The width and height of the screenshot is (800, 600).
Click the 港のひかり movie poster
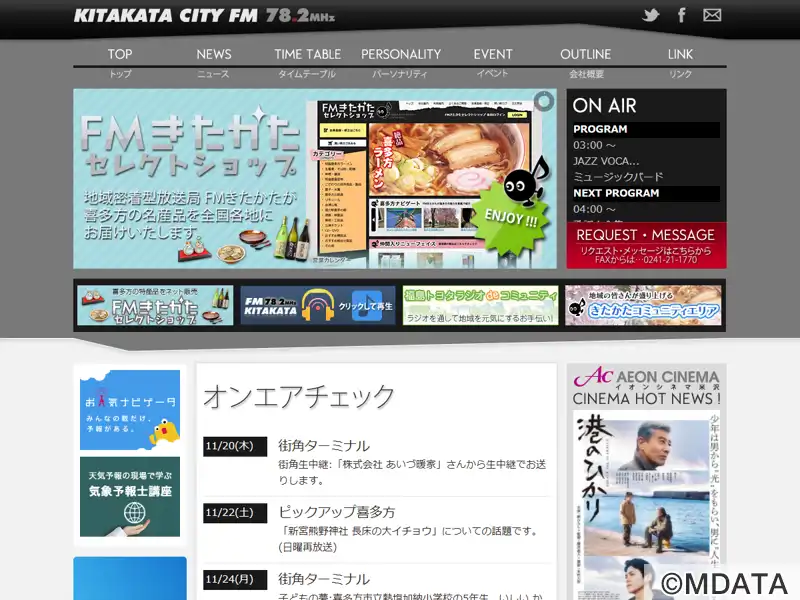pyautogui.click(x=646, y=505)
